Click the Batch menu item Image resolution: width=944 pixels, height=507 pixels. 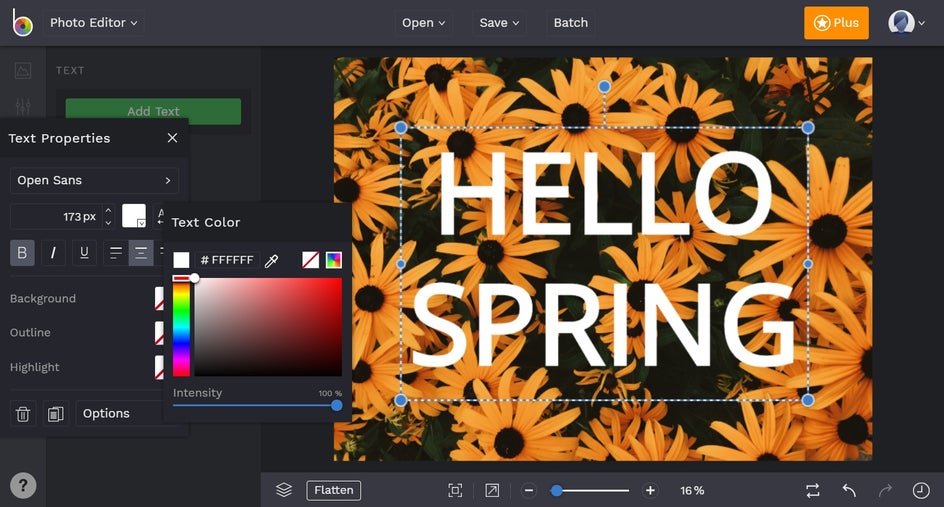(571, 23)
